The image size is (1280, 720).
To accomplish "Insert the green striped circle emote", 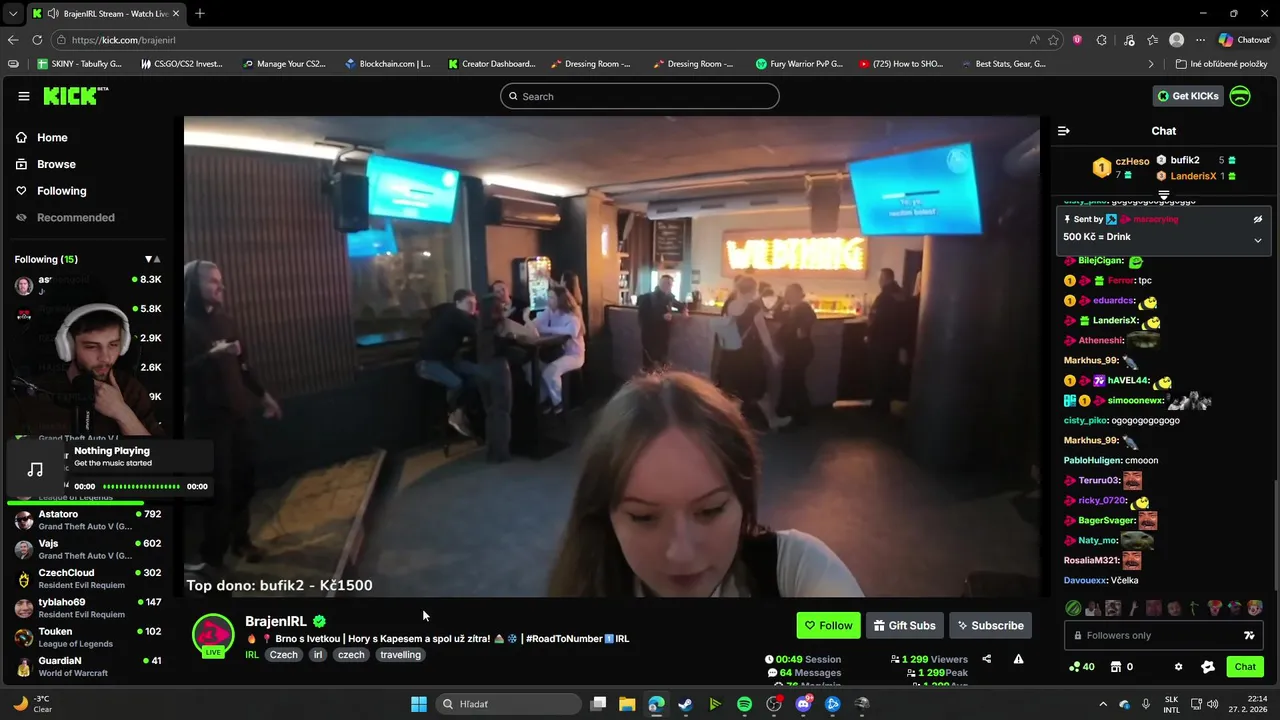I will pyautogui.click(x=1073, y=608).
